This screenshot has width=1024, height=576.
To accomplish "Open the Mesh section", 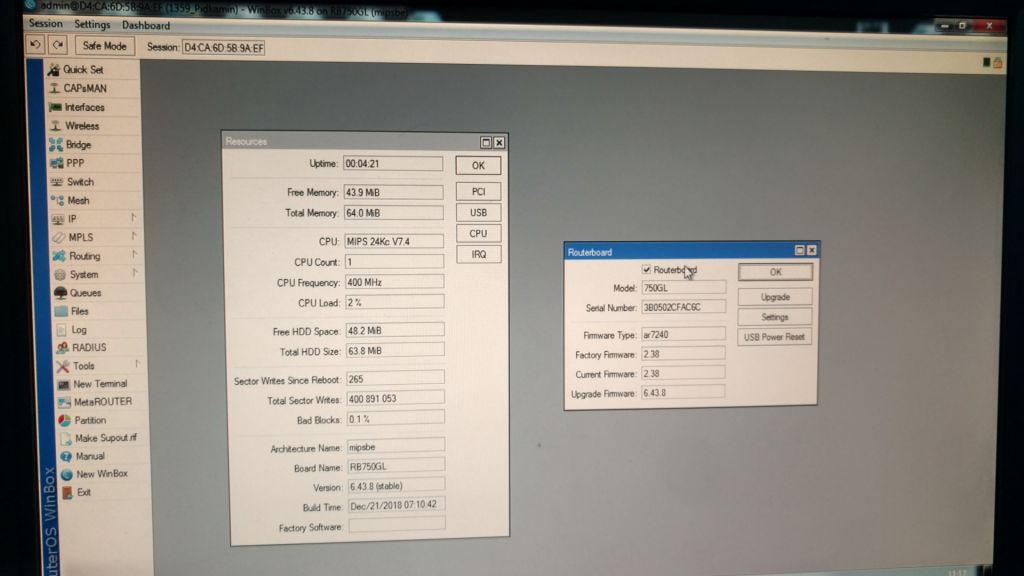I will [78, 200].
